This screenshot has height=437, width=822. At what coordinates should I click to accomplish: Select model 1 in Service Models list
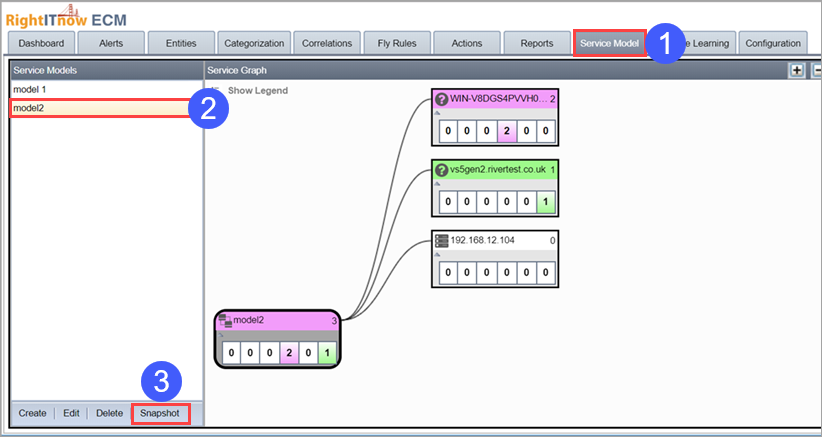[106, 90]
